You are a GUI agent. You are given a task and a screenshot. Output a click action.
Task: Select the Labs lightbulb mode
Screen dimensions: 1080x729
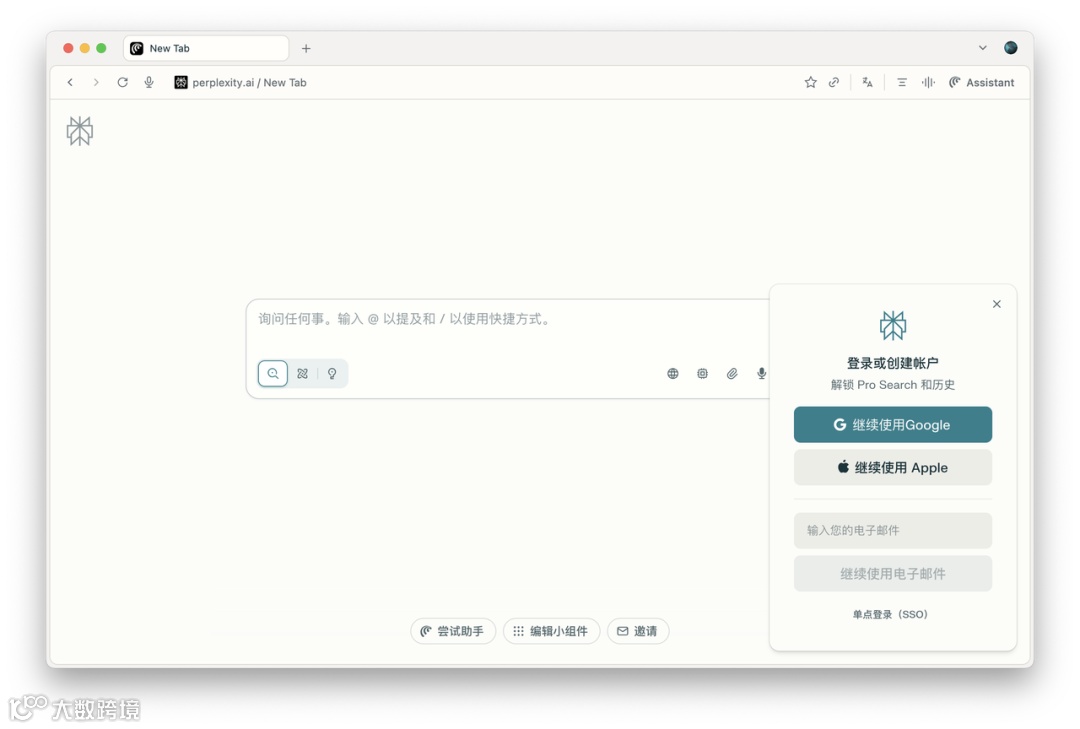[x=332, y=373]
